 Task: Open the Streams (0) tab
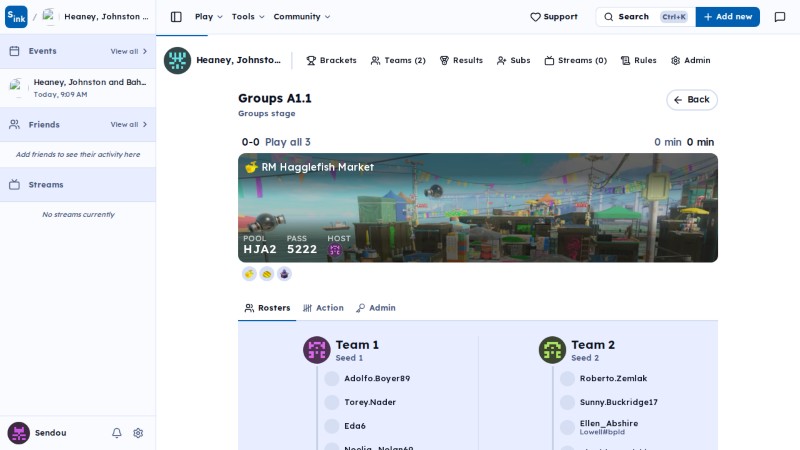576,60
